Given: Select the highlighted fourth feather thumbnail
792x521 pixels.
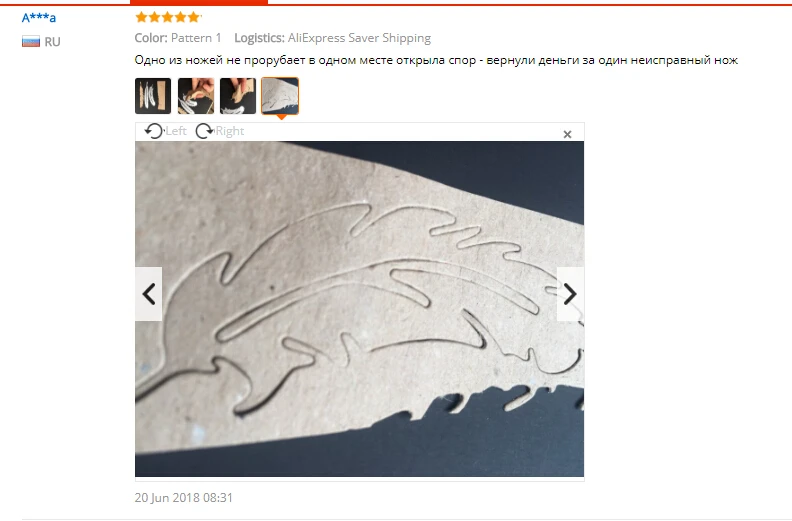Looking at the screenshot, I should pyautogui.click(x=280, y=96).
